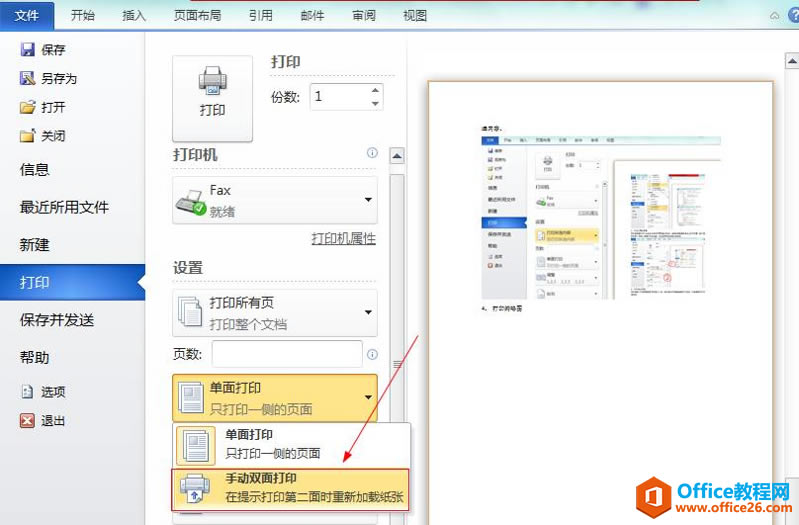
Task: Increase copies with the up stepper arrow
Action: (375, 90)
